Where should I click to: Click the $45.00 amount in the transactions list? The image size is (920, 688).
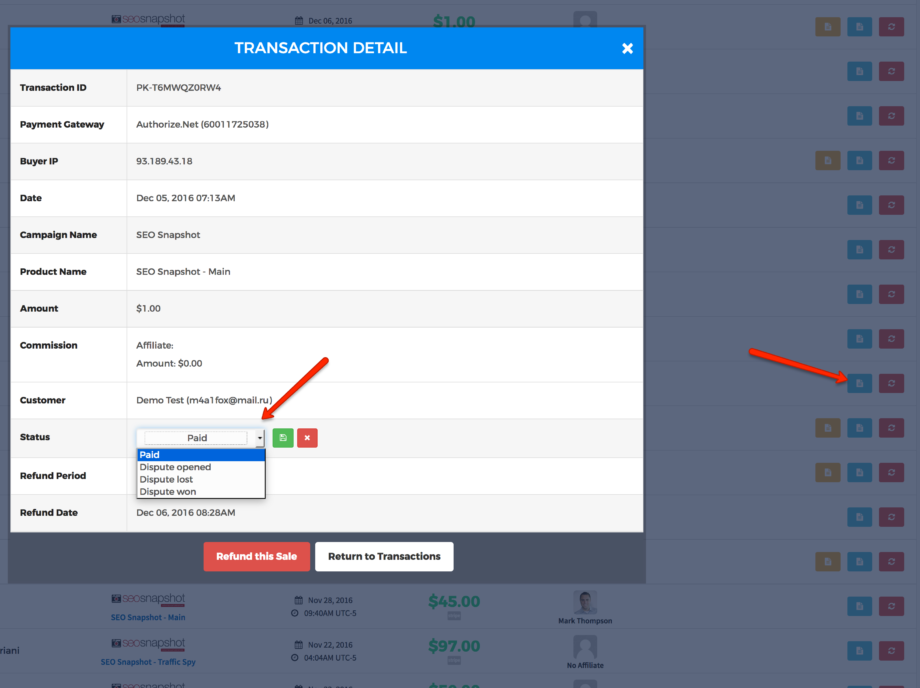(x=454, y=601)
